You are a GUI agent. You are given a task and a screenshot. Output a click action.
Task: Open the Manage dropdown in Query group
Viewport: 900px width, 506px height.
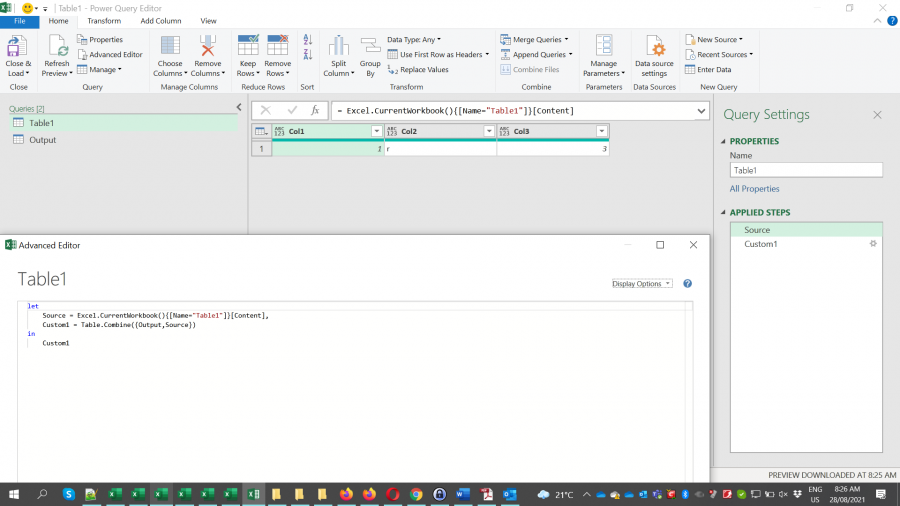pos(99,69)
